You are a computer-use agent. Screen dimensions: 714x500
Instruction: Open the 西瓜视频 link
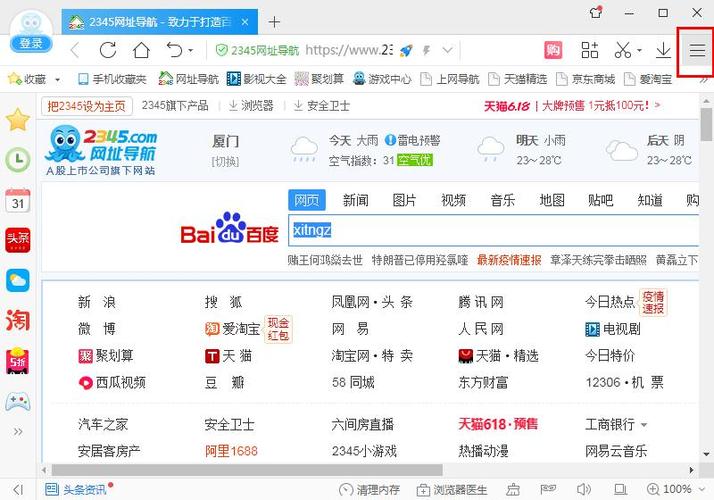click(x=112, y=382)
